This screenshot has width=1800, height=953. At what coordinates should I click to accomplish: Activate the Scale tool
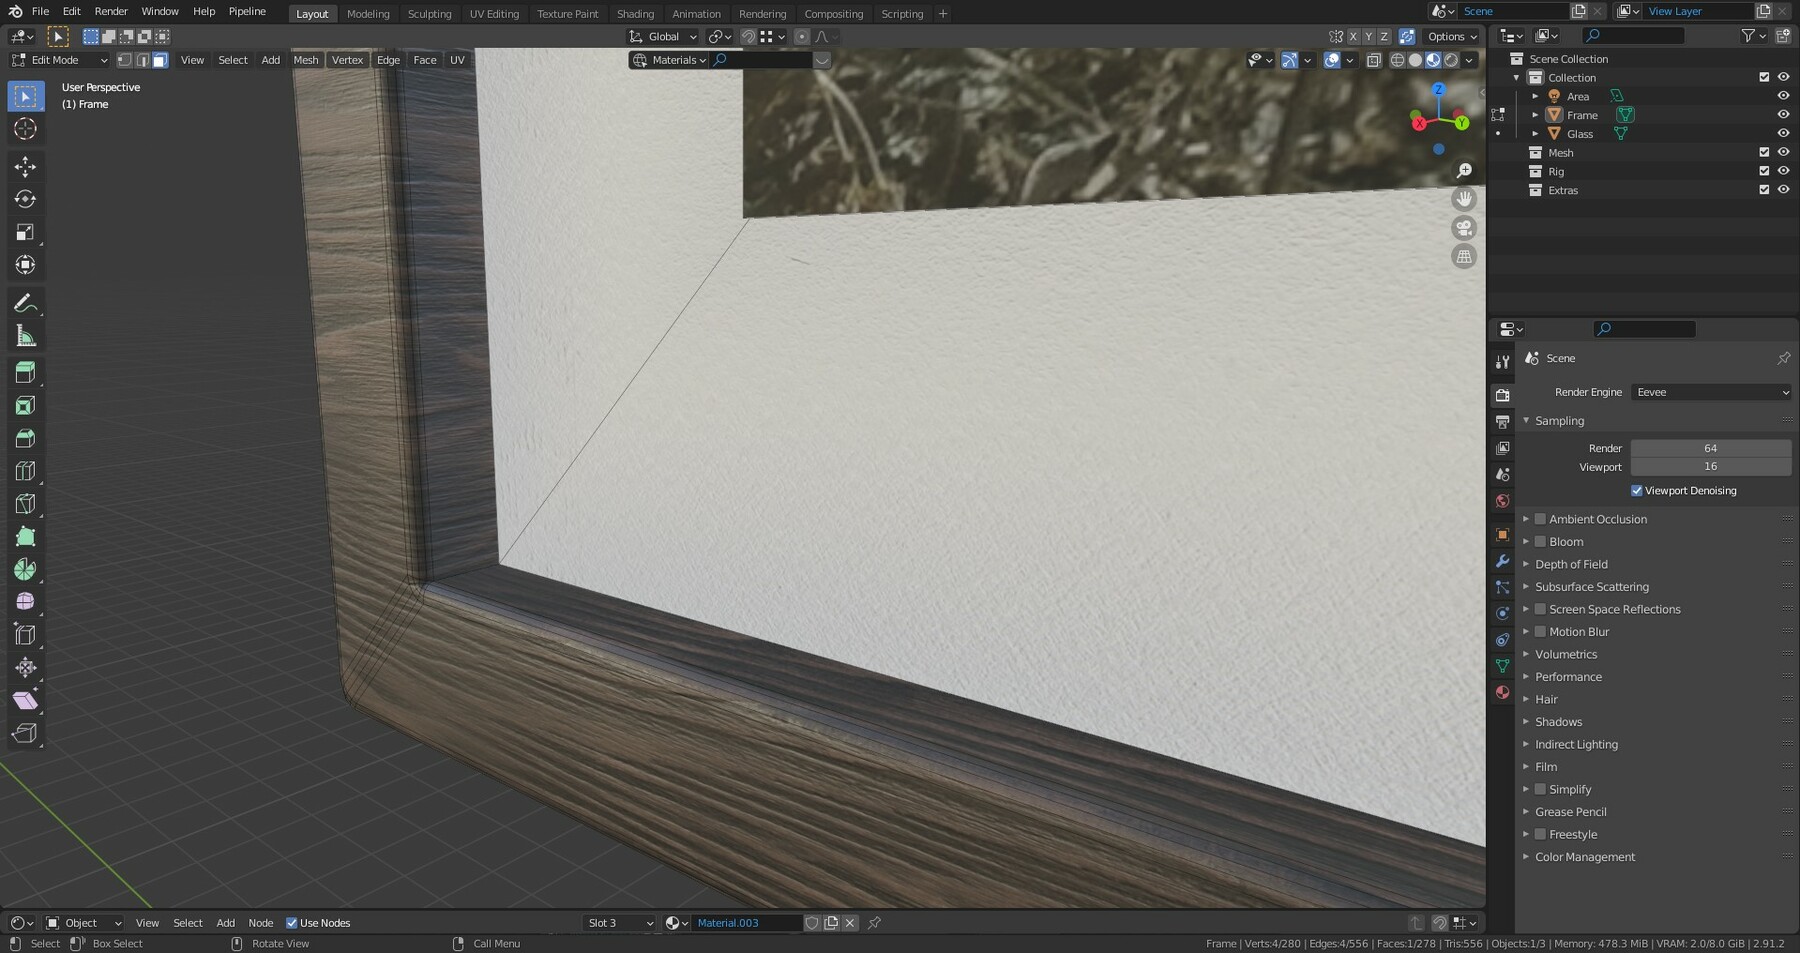tap(25, 232)
